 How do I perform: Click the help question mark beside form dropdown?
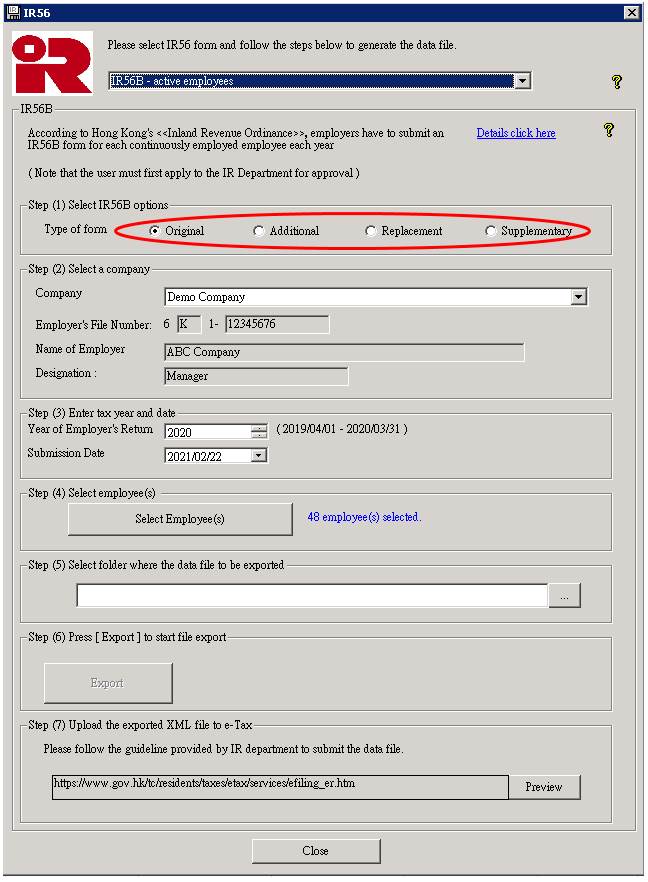(x=617, y=82)
